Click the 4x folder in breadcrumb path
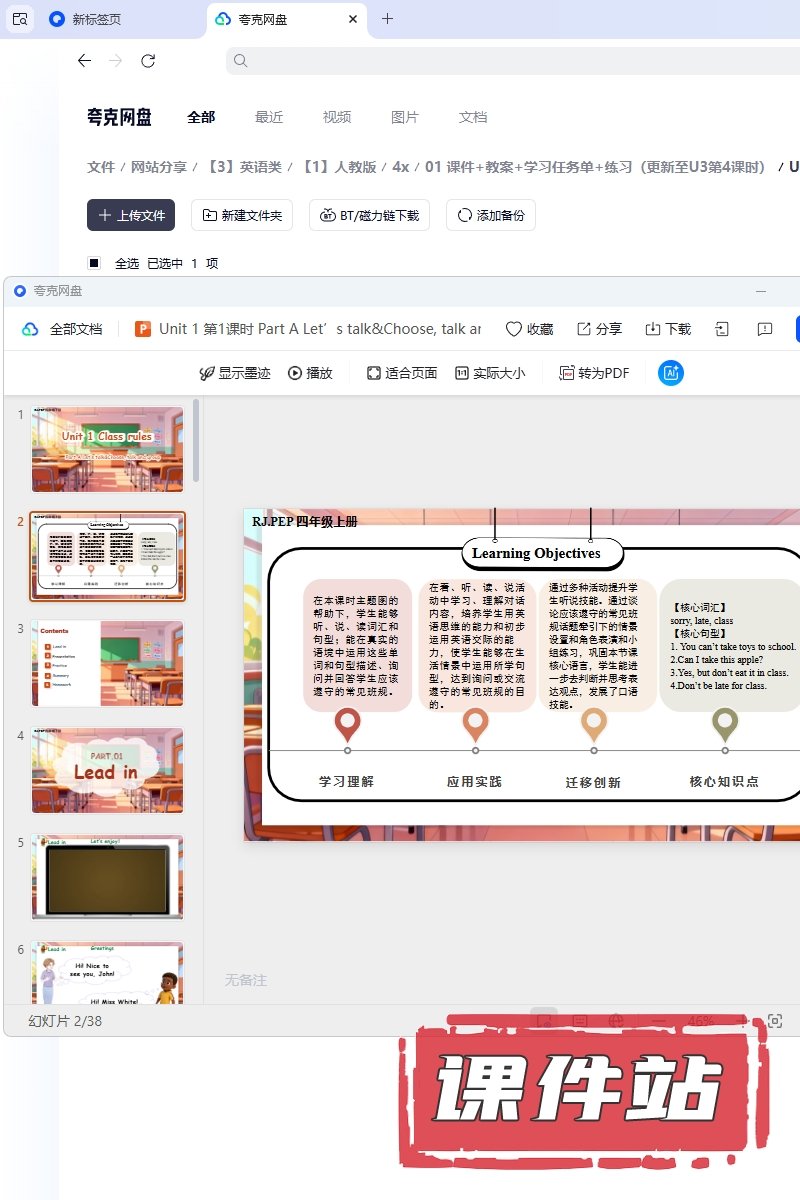800x1200 pixels. [x=400, y=167]
